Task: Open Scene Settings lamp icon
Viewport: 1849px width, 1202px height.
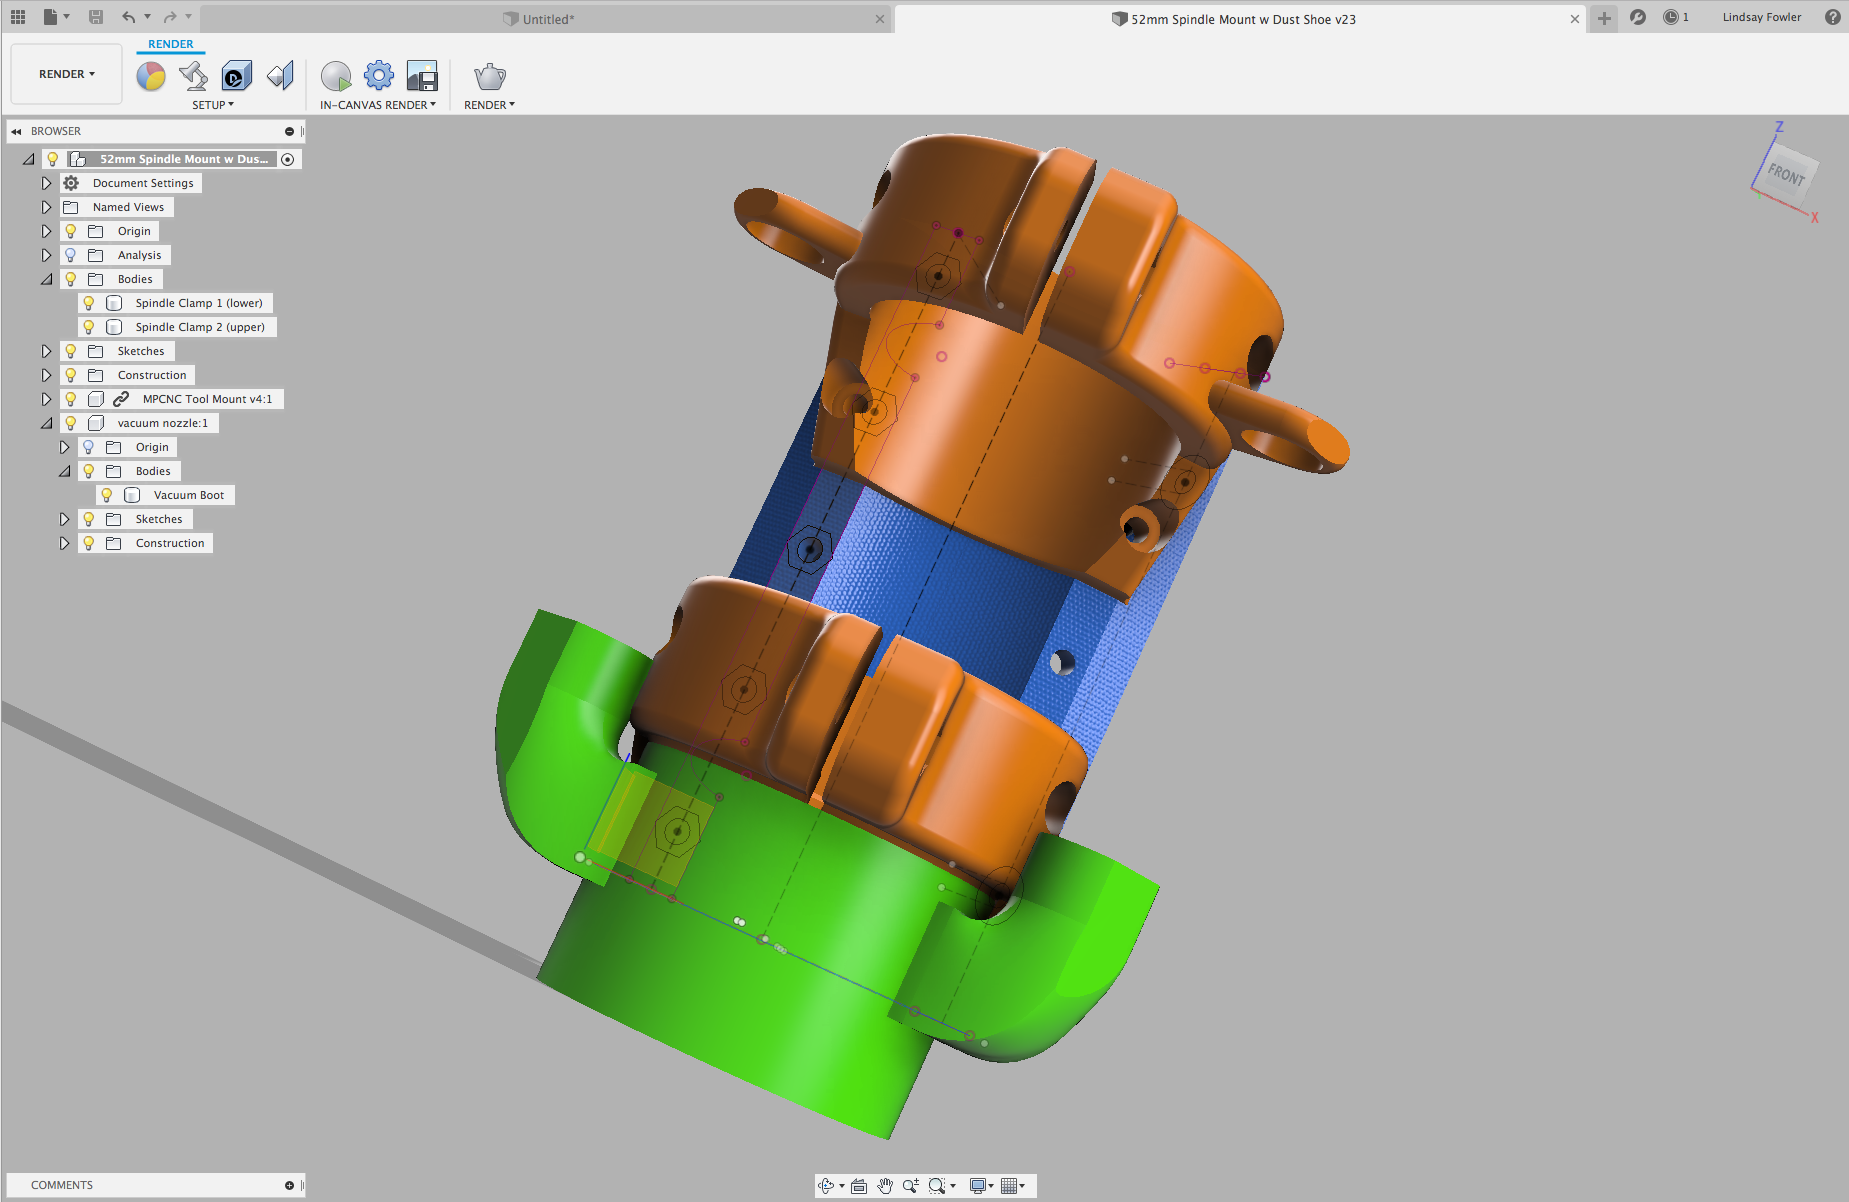Action: (x=193, y=76)
